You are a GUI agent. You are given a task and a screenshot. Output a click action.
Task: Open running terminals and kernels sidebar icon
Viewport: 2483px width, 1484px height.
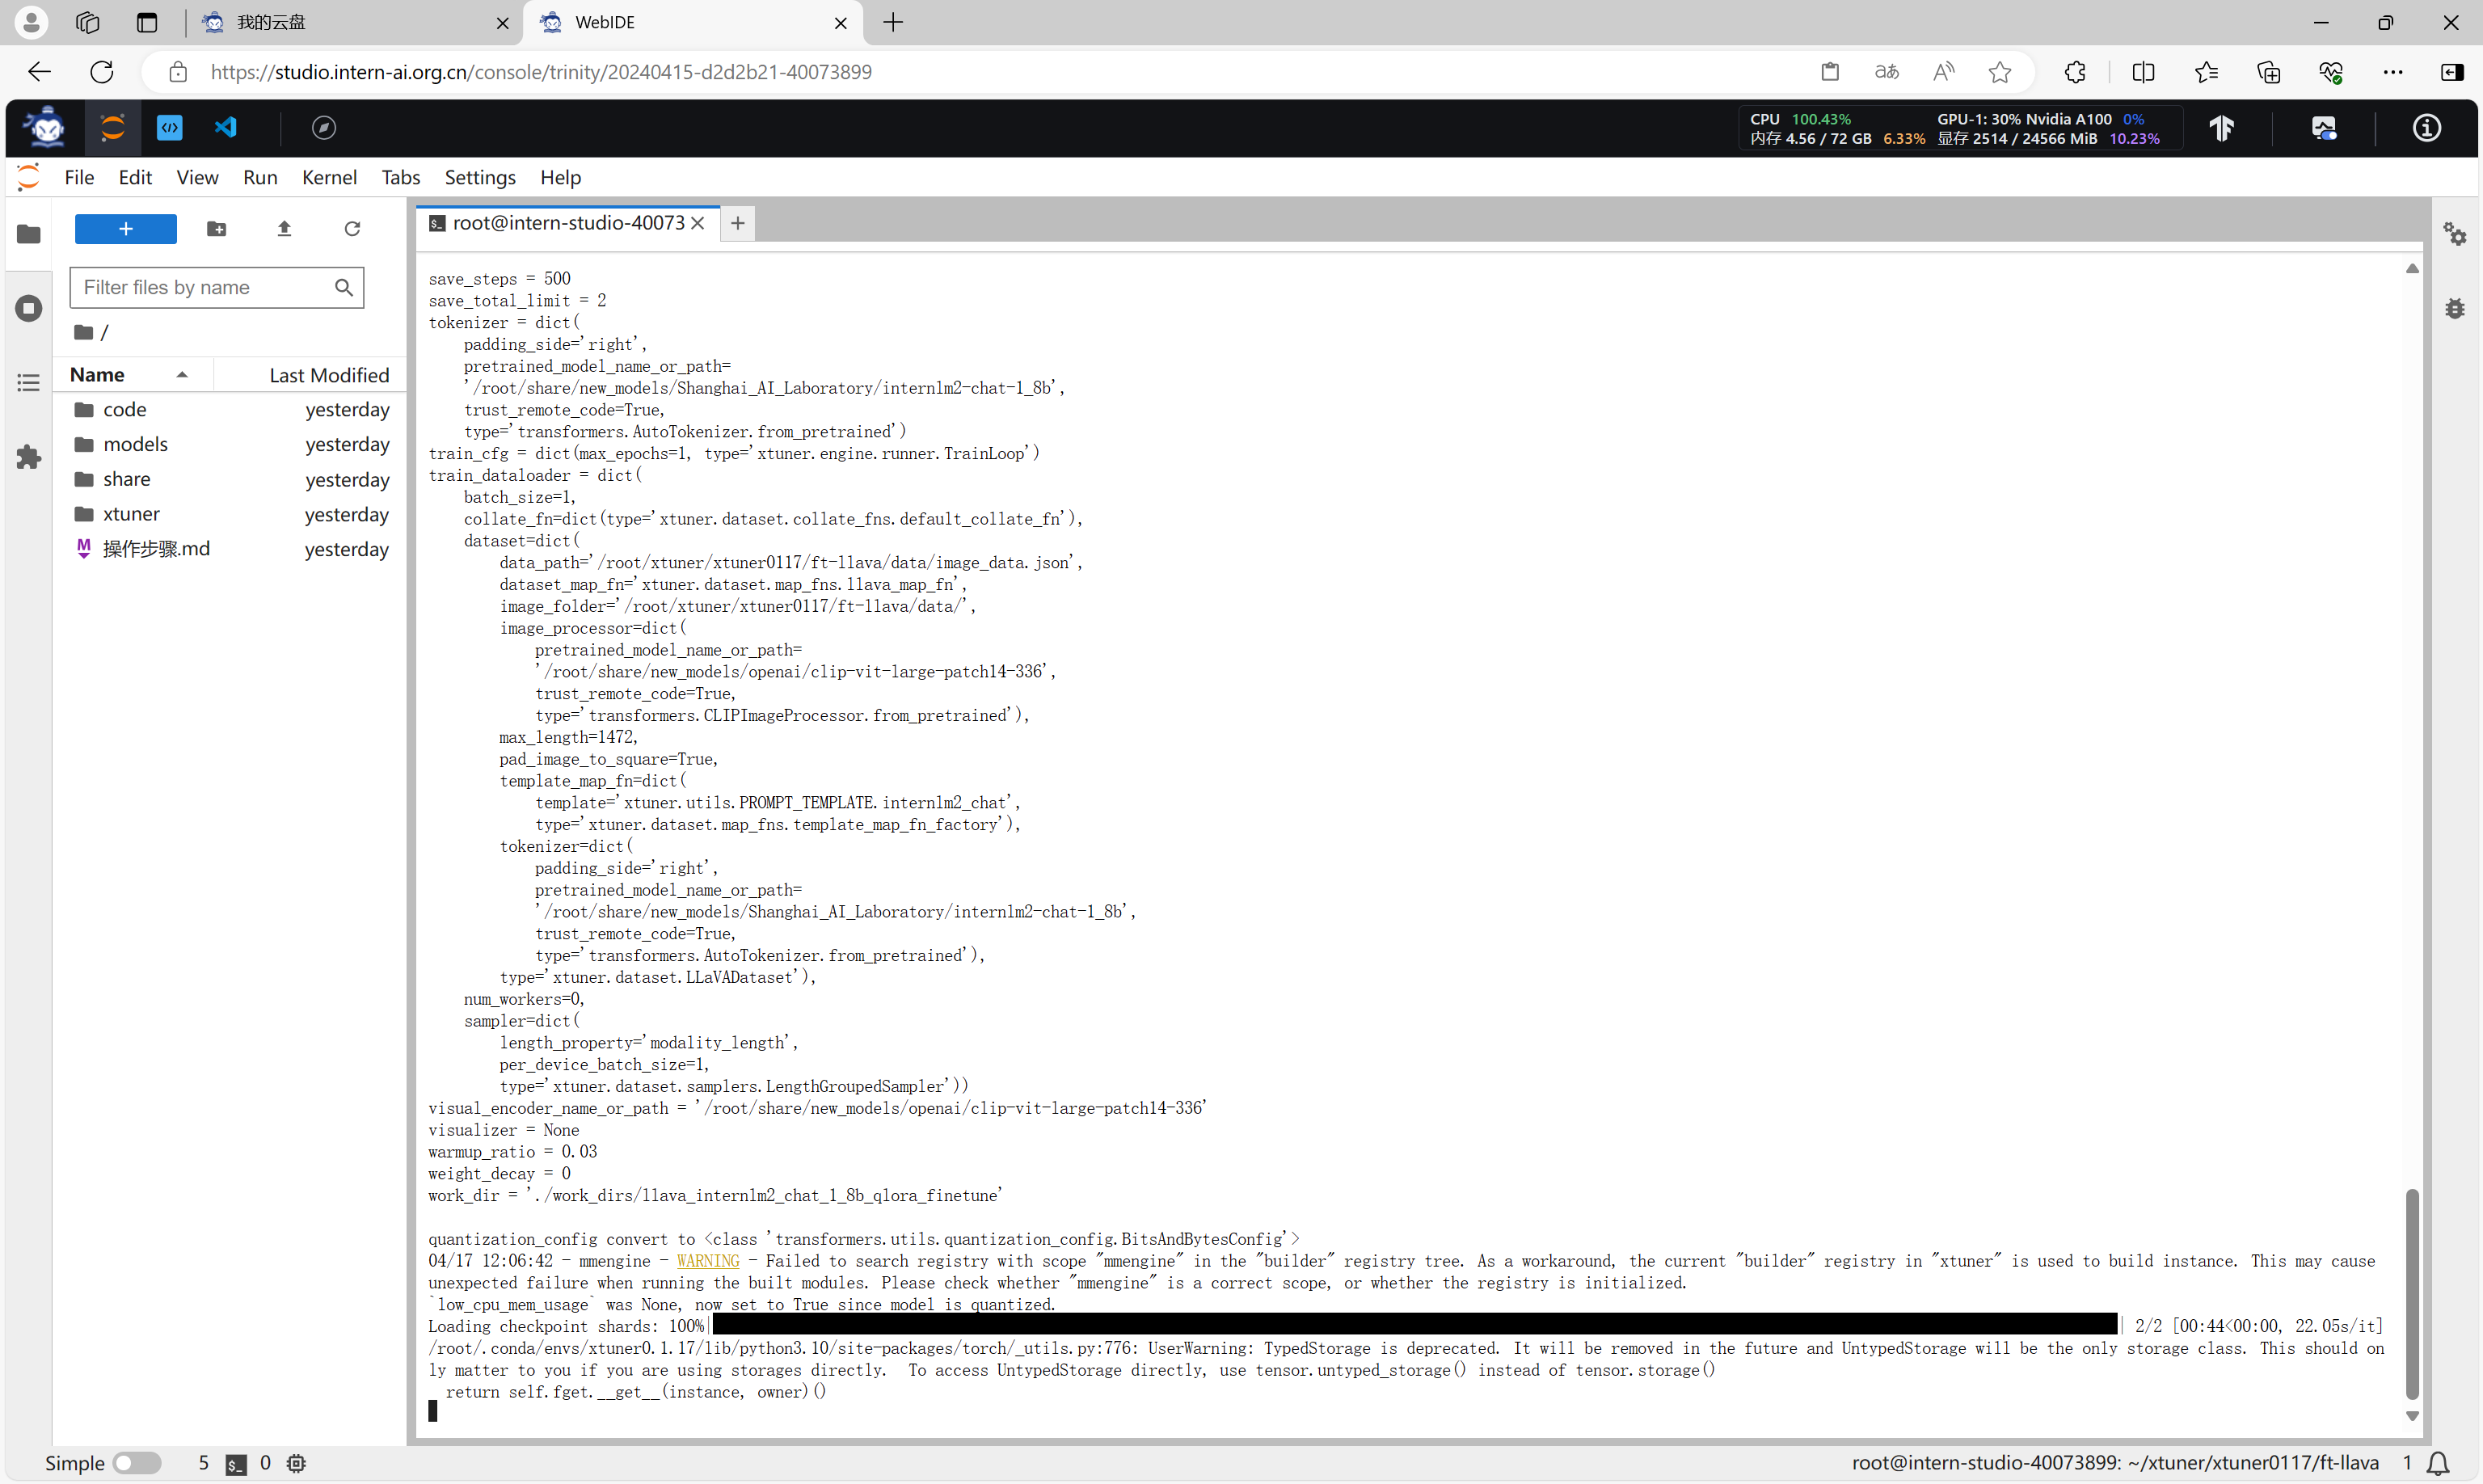(x=29, y=308)
